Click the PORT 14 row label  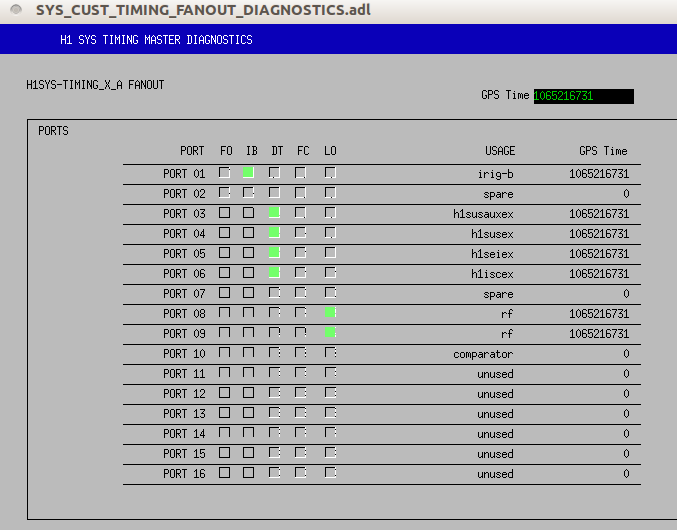[184, 434]
